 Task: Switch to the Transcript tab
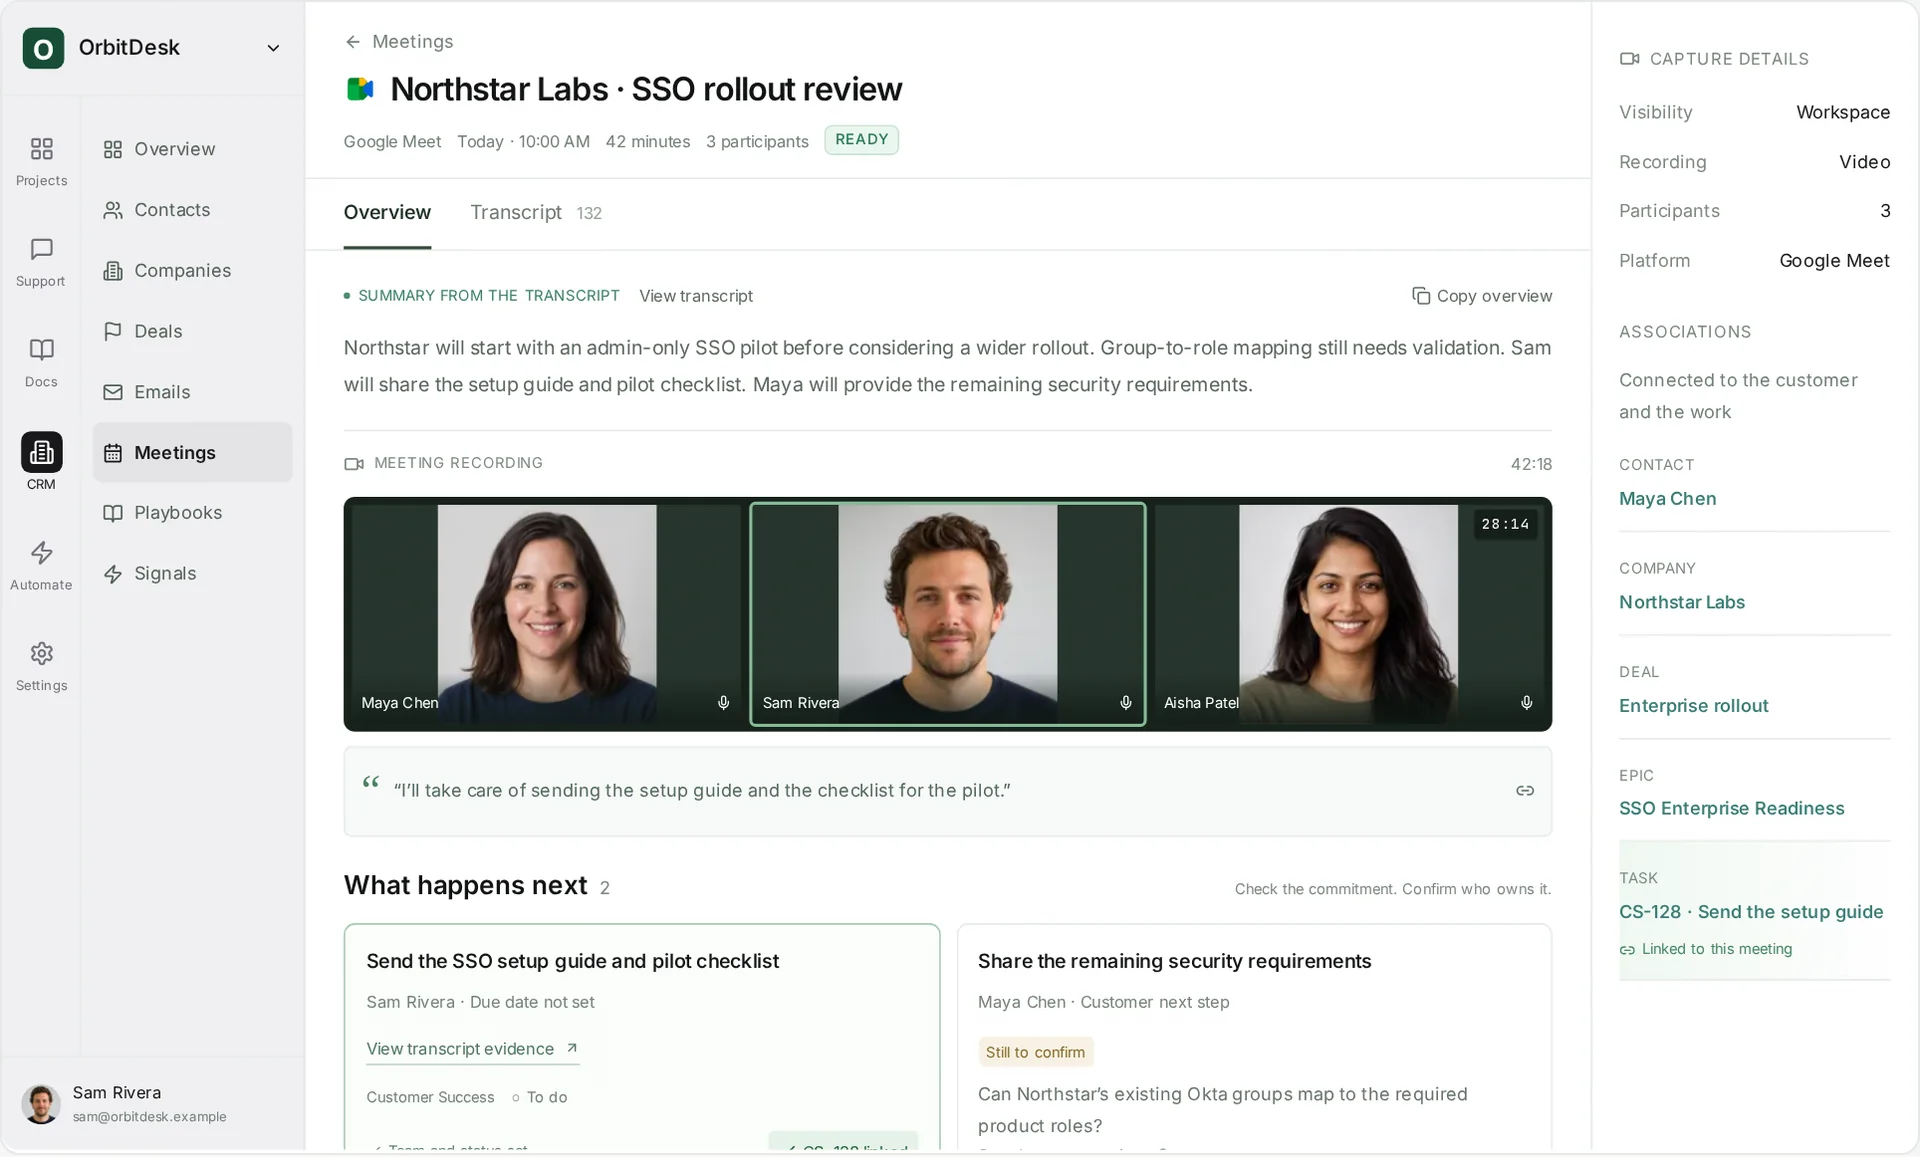(x=535, y=212)
